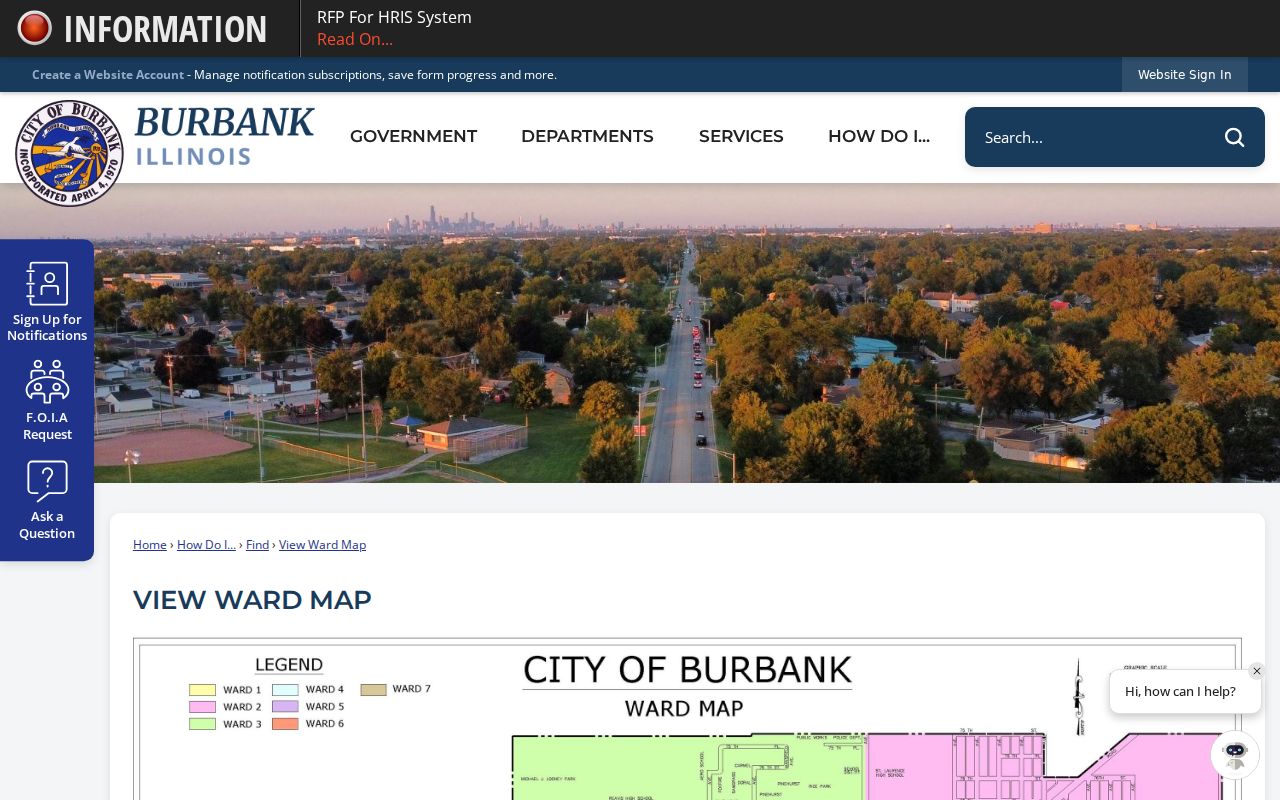Click the Ward 7 tan legend swatch
Image resolution: width=1280 pixels, height=800 pixels.
[373, 690]
